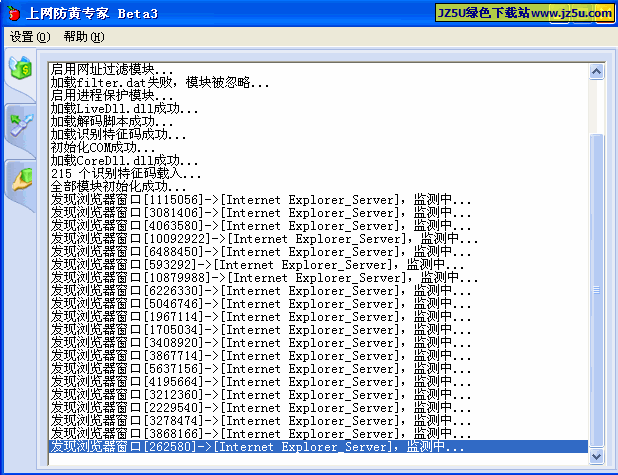Open the 帮助(H) menu

[84, 37]
